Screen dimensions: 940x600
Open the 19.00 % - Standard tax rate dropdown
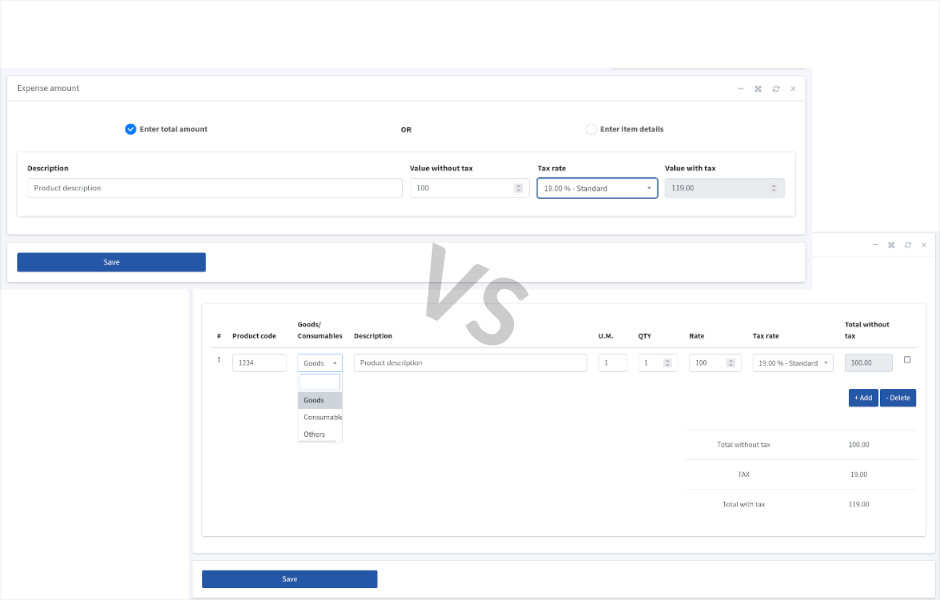597,188
